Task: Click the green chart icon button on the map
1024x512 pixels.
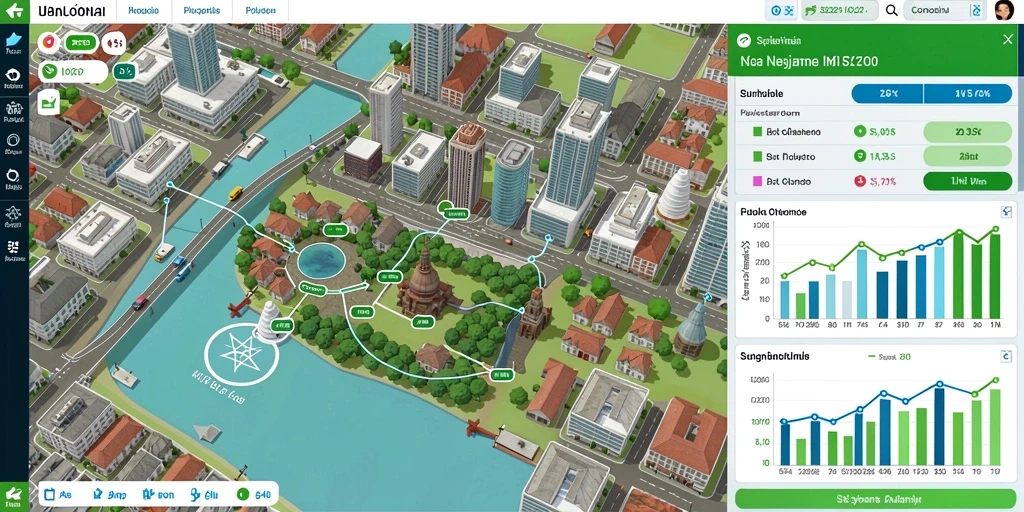Action: point(48,103)
